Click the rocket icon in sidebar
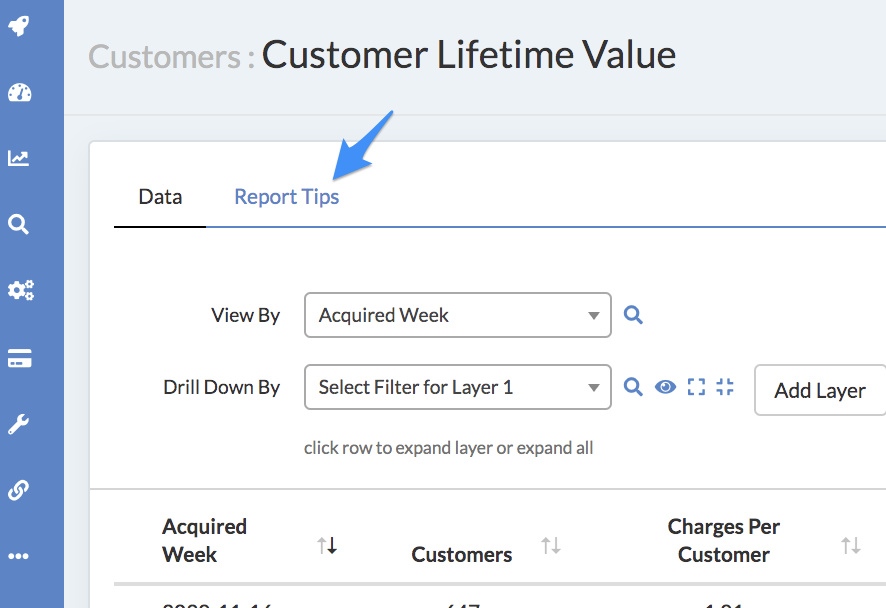Image resolution: width=886 pixels, height=608 pixels. pos(19,26)
